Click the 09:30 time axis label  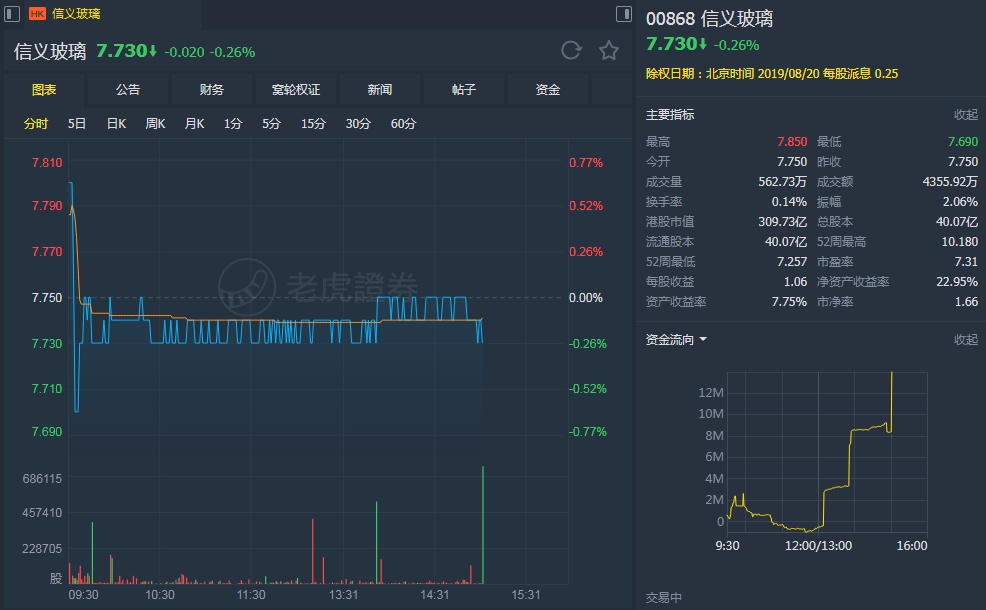click(83, 595)
